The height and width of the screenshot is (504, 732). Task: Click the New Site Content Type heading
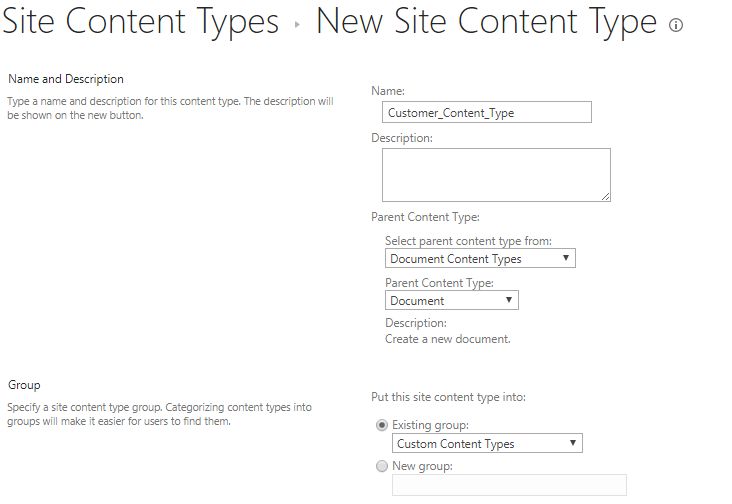pyautogui.click(x=486, y=21)
